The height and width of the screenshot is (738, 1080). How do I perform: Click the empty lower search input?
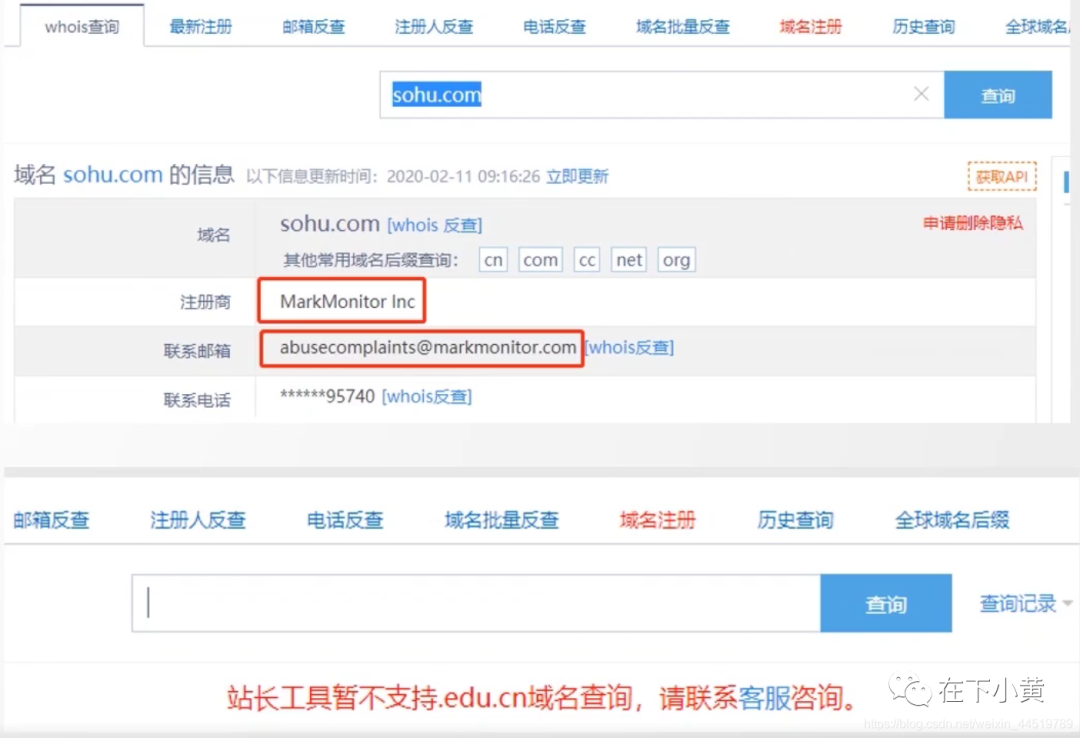click(x=477, y=603)
